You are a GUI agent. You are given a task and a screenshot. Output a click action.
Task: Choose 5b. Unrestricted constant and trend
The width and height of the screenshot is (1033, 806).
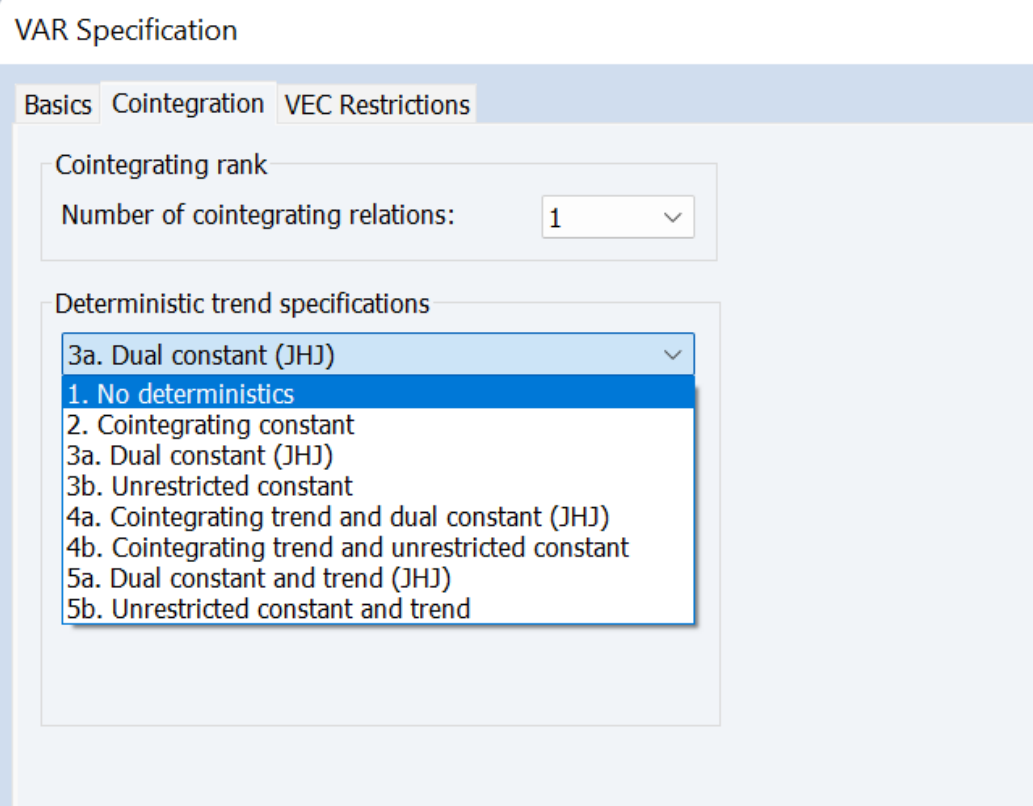point(378,608)
